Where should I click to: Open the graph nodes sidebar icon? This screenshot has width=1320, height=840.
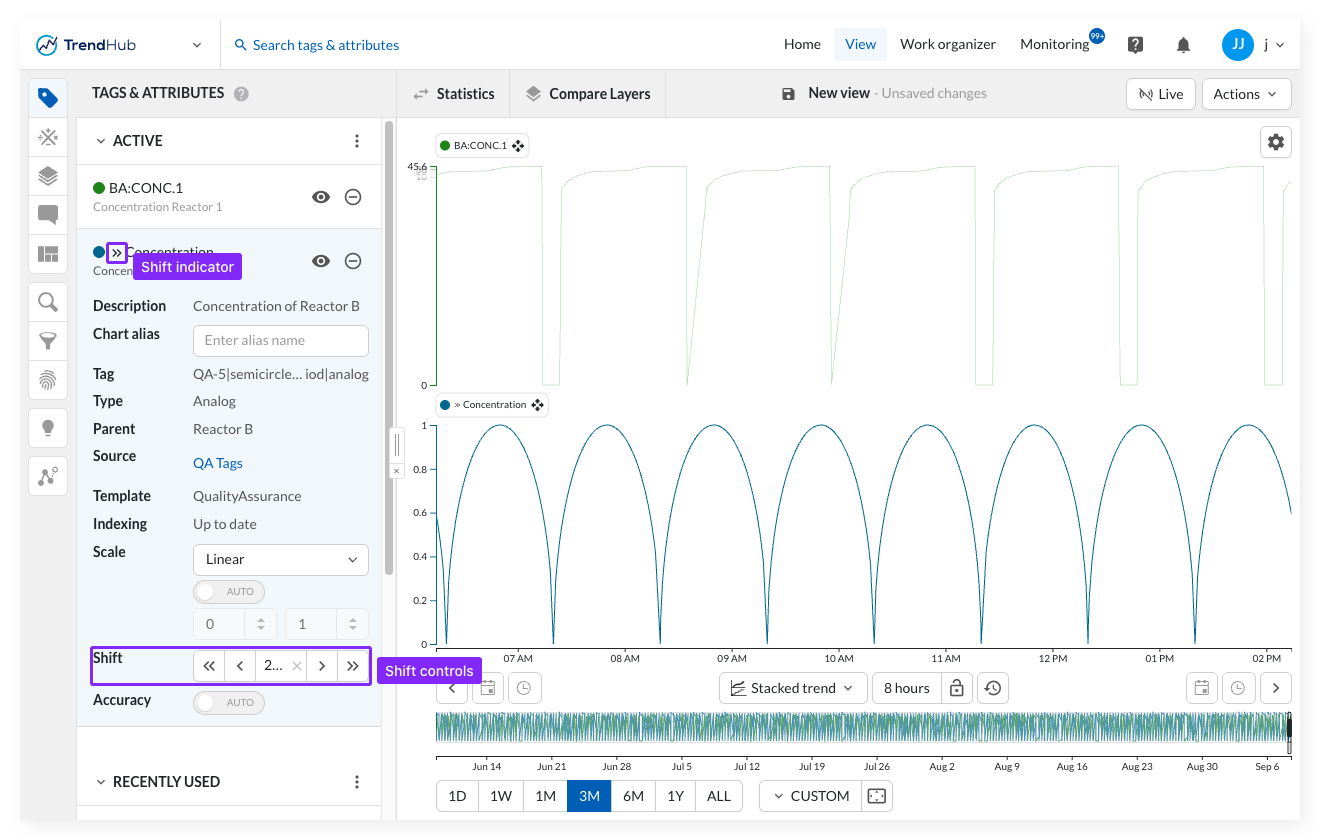(x=48, y=476)
